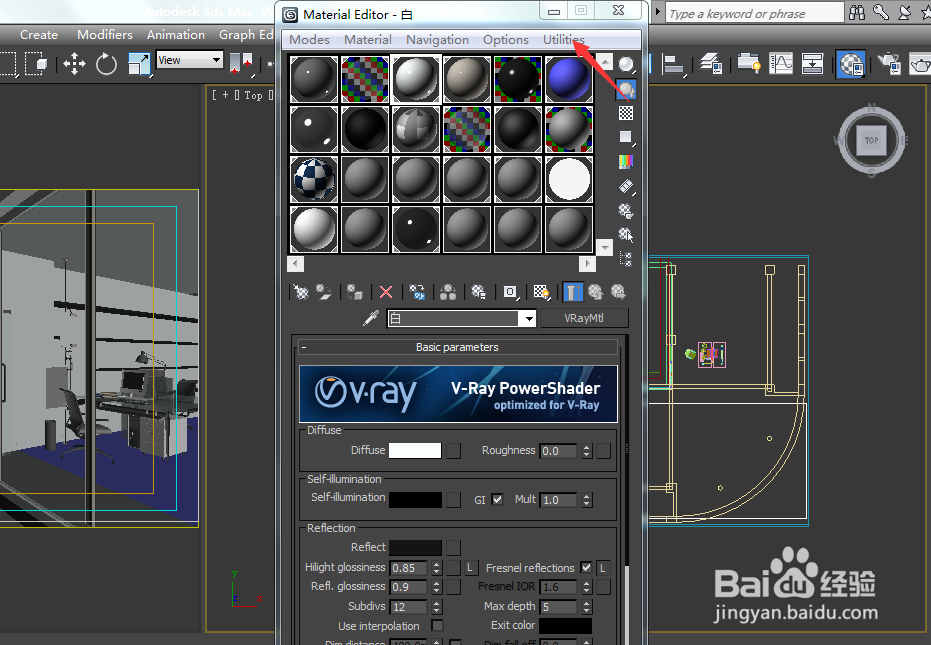Click Show Shaded Material in Viewport icon
The image size is (931, 645).
542,292
